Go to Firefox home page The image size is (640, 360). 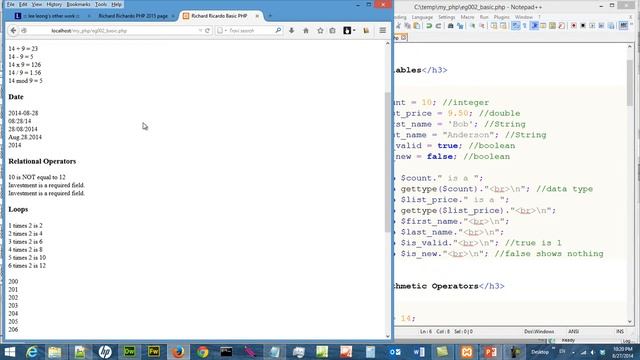tap(306, 31)
